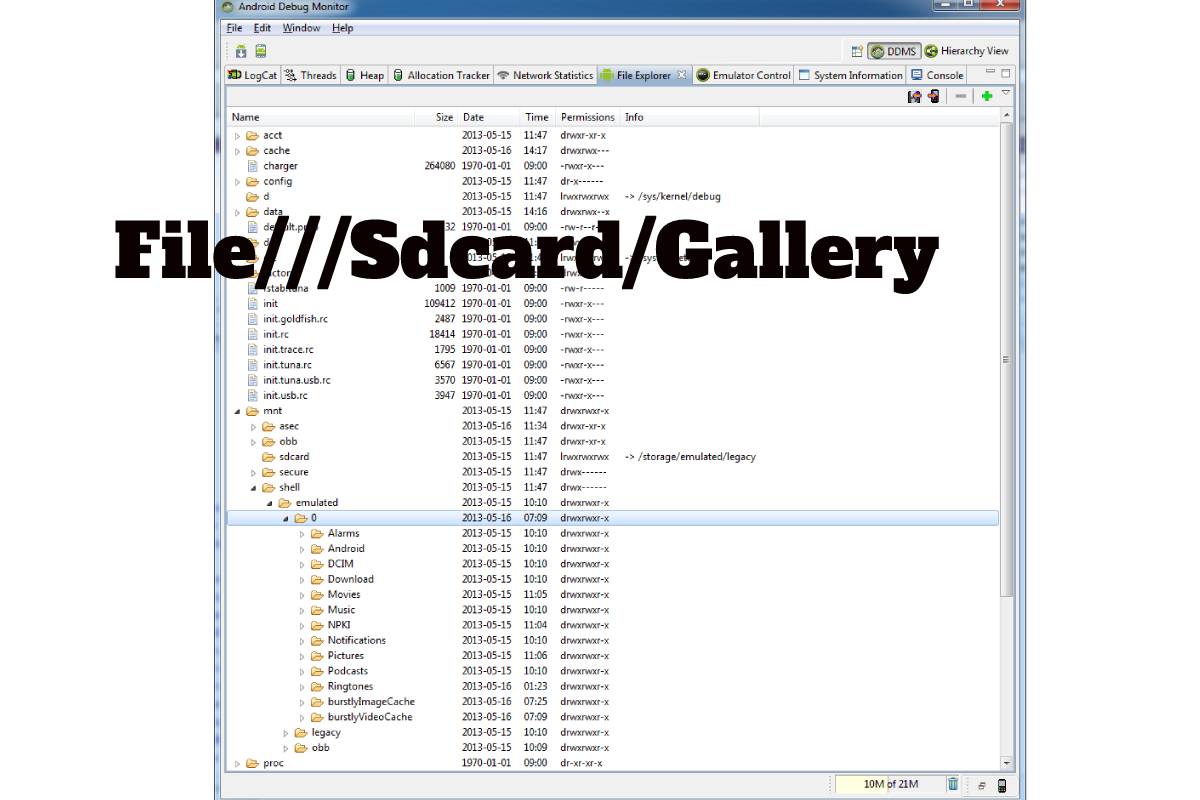1200x800 pixels.
Task: Collapse the emulated folder
Action: [x=270, y=503]
